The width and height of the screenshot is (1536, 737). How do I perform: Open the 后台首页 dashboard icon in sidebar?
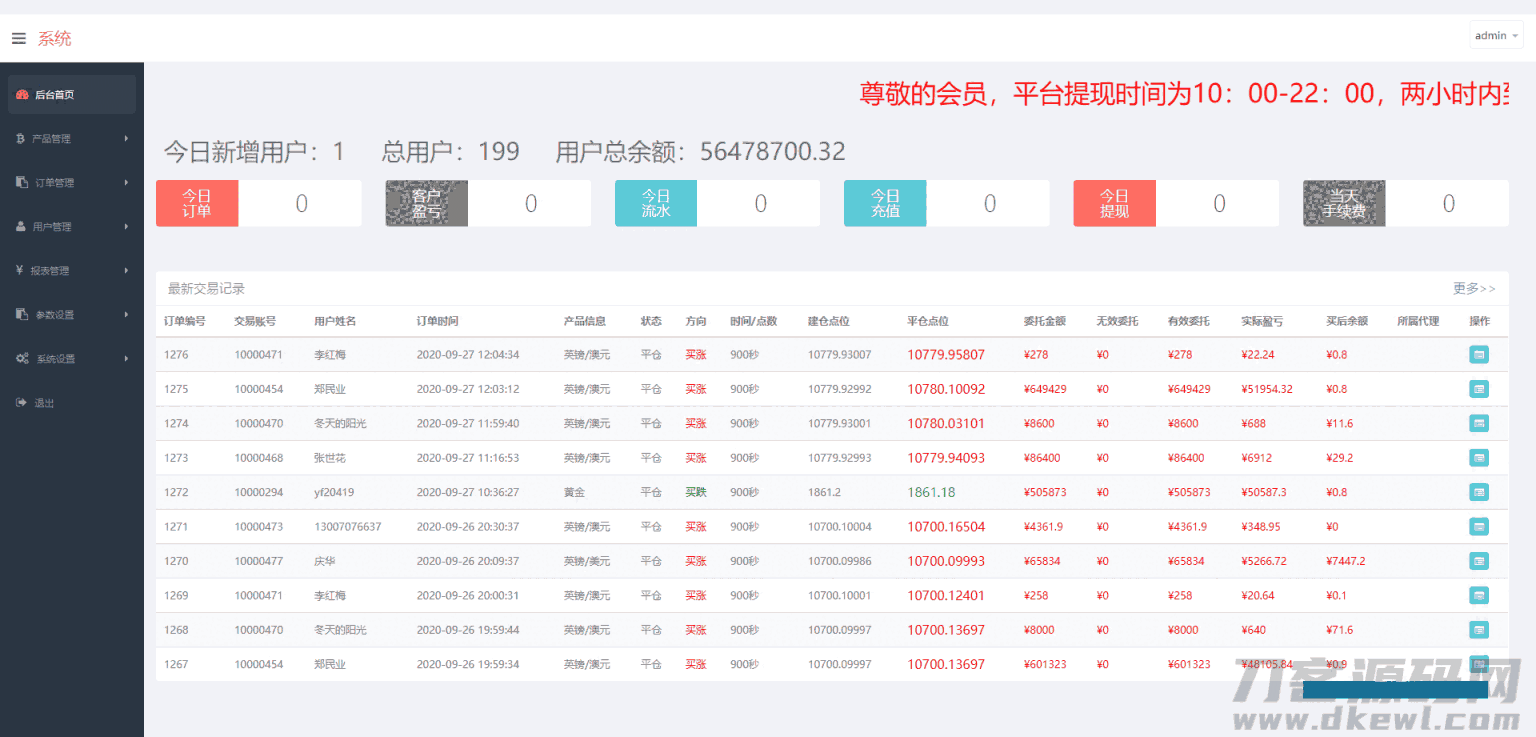click(x=19, y=94)
